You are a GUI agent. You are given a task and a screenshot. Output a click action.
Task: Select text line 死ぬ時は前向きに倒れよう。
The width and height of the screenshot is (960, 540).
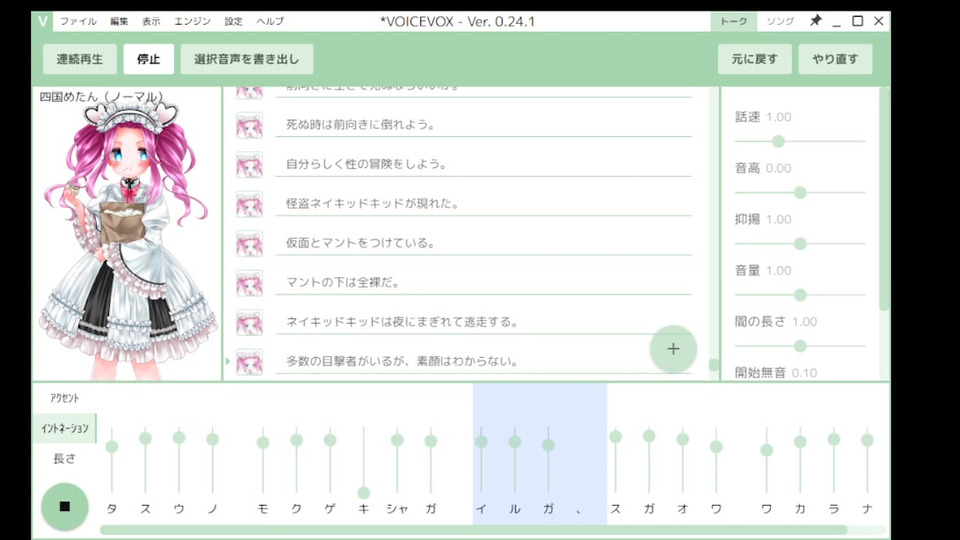484,125
